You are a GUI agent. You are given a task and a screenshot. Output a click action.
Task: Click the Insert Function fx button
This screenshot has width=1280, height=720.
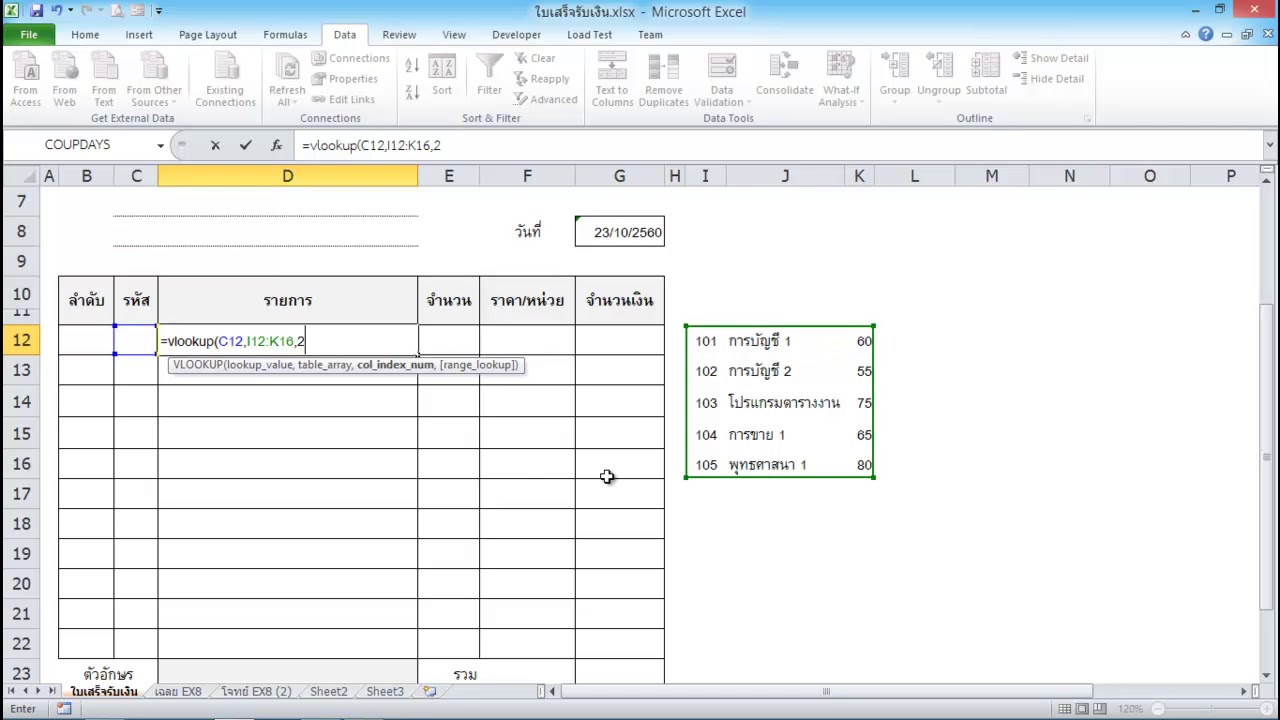[276, 145]
